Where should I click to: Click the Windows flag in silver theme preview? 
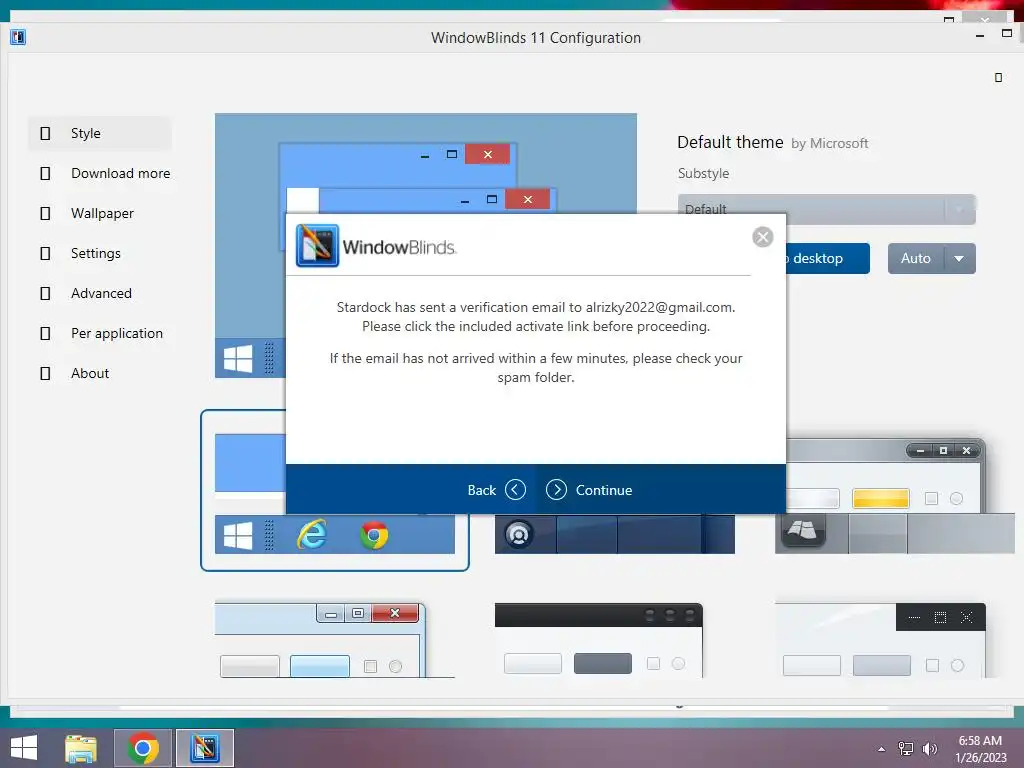tap(802, 530)
